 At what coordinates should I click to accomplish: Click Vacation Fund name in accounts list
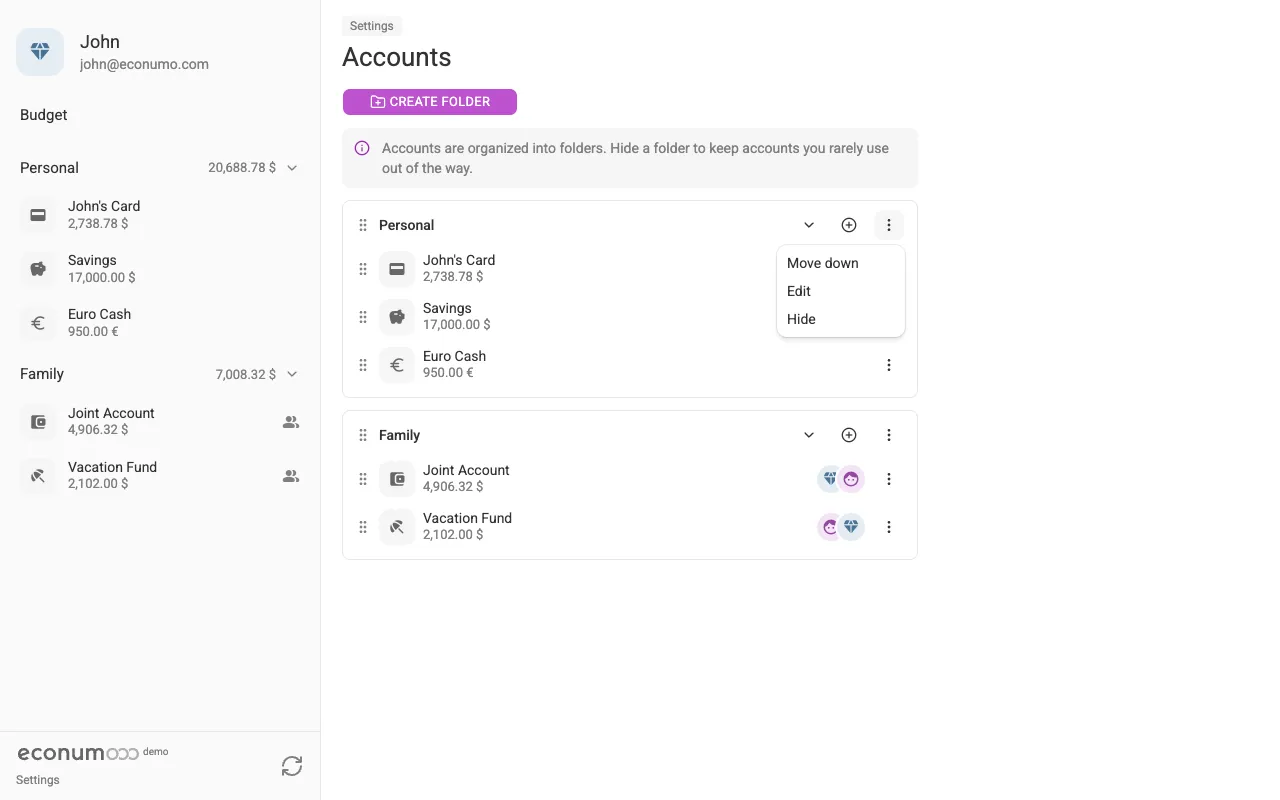pos(467,518)
